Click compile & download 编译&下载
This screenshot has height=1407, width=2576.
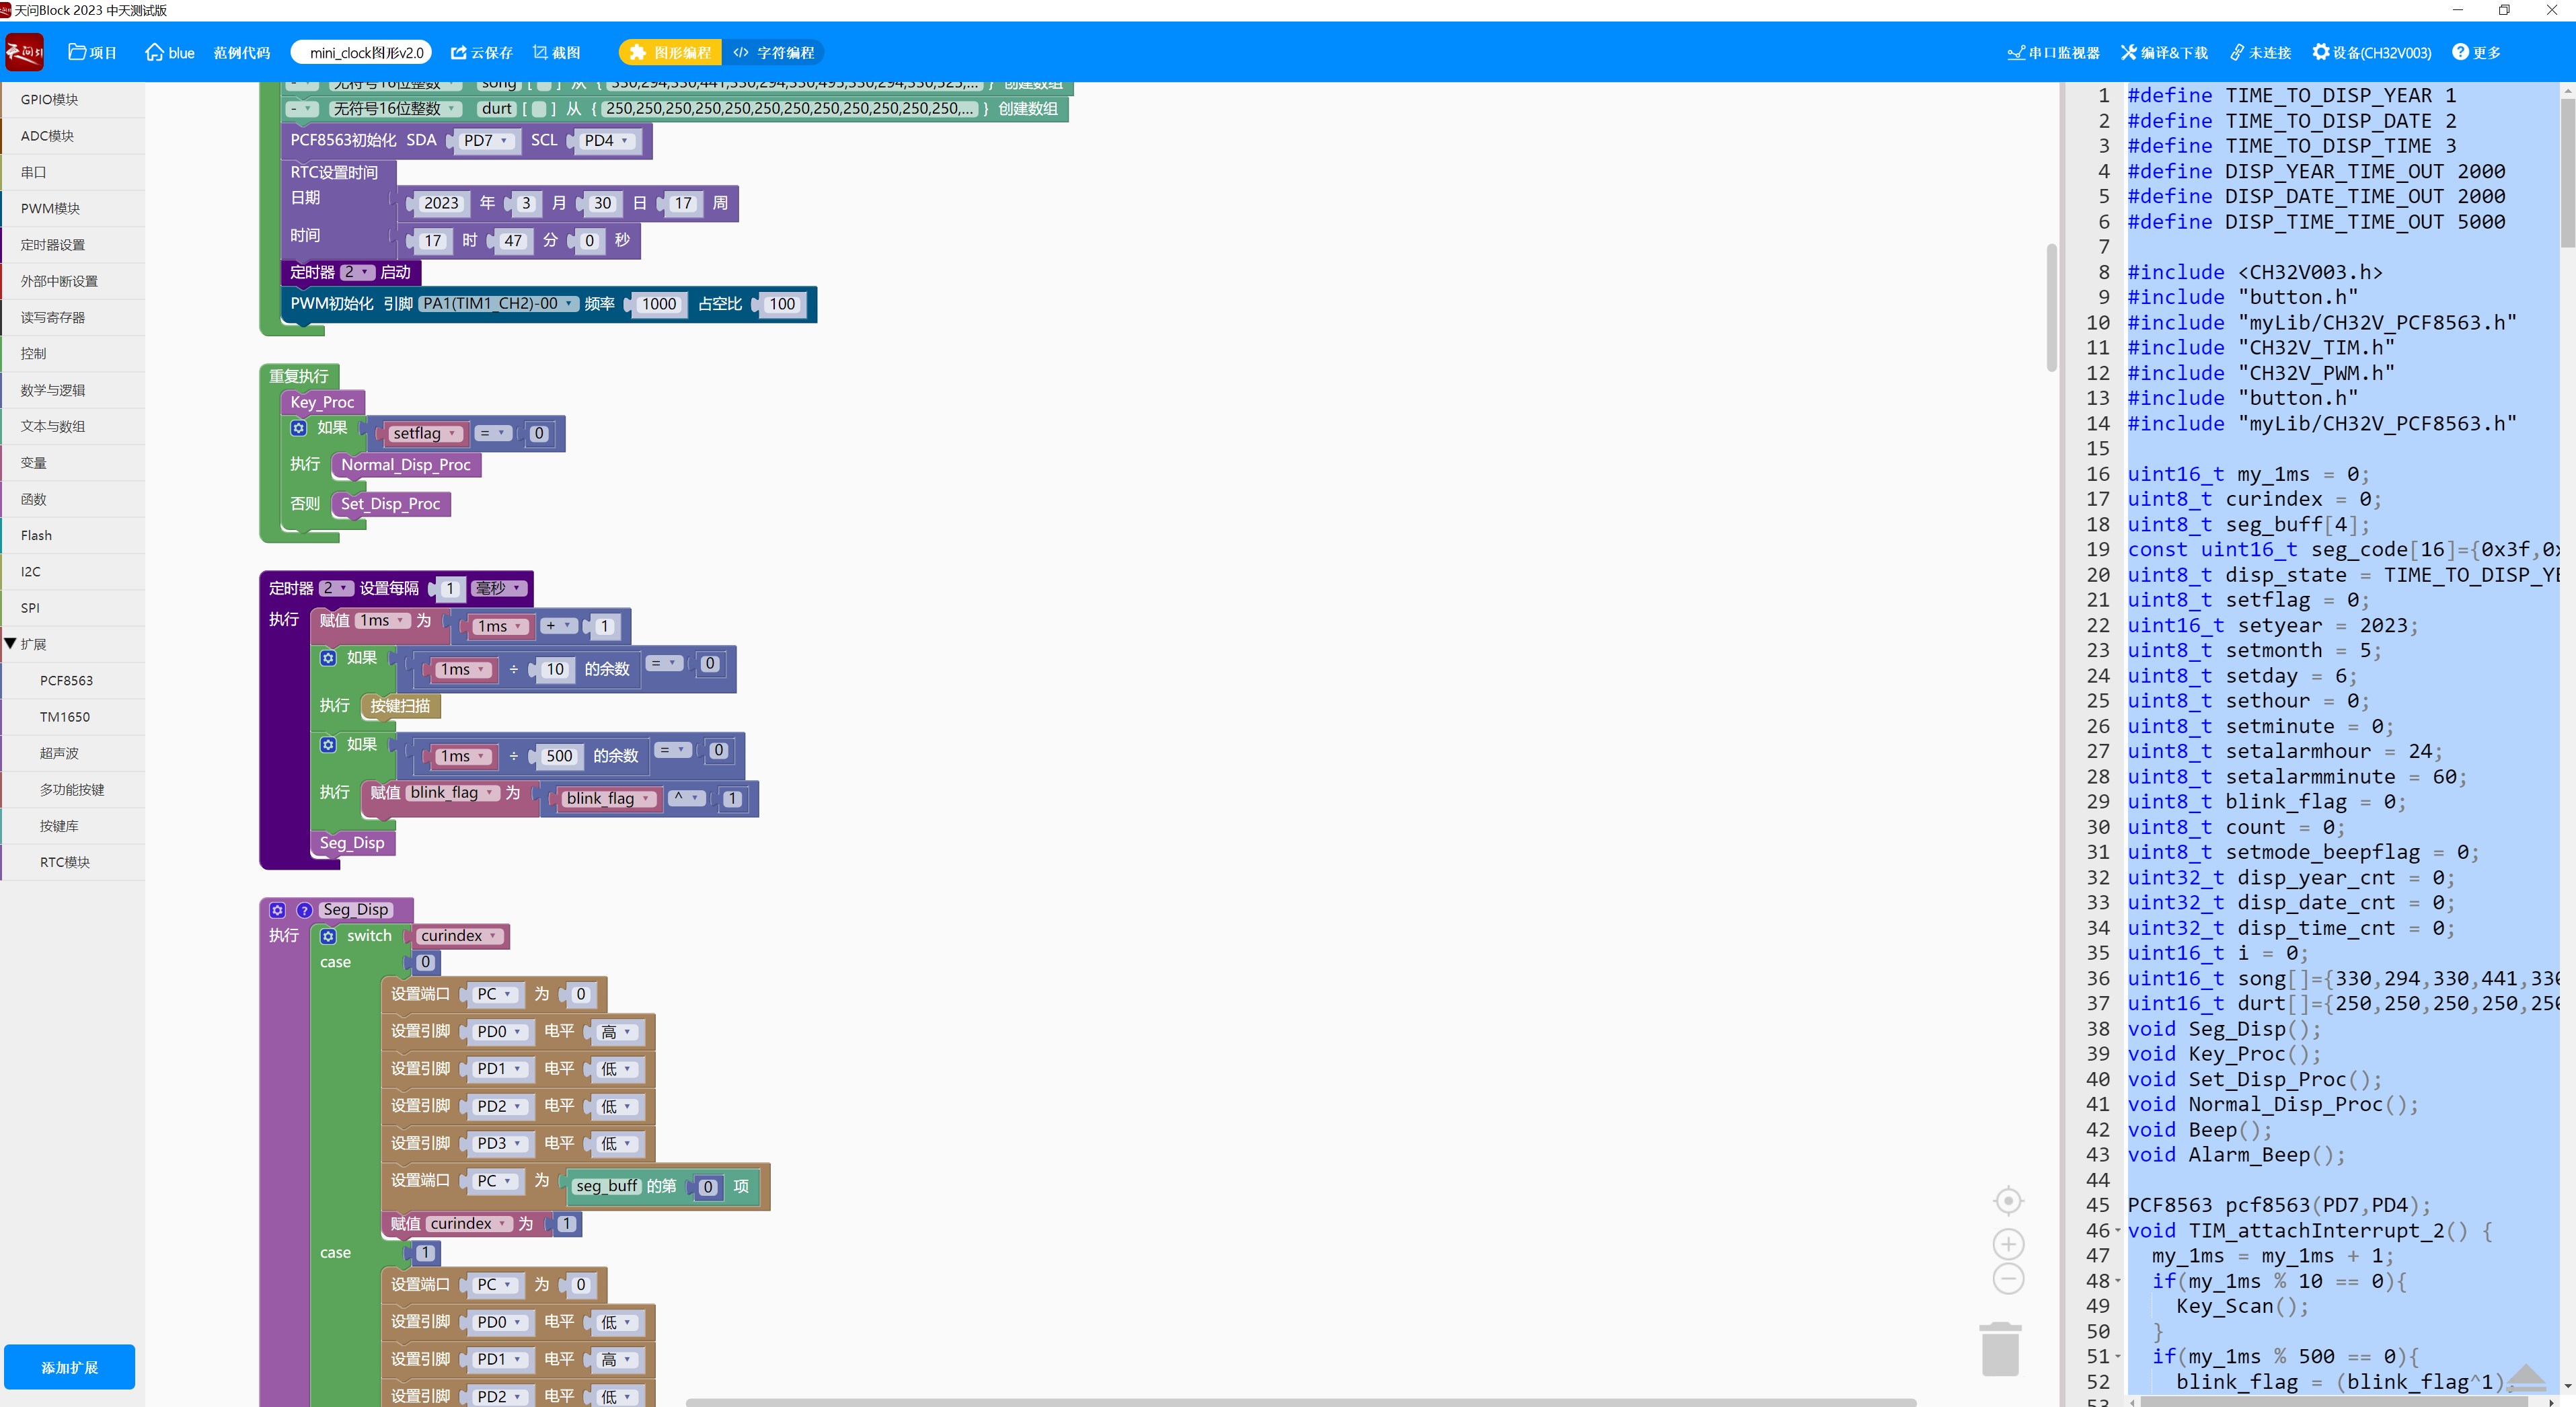tap(2164, 52)
